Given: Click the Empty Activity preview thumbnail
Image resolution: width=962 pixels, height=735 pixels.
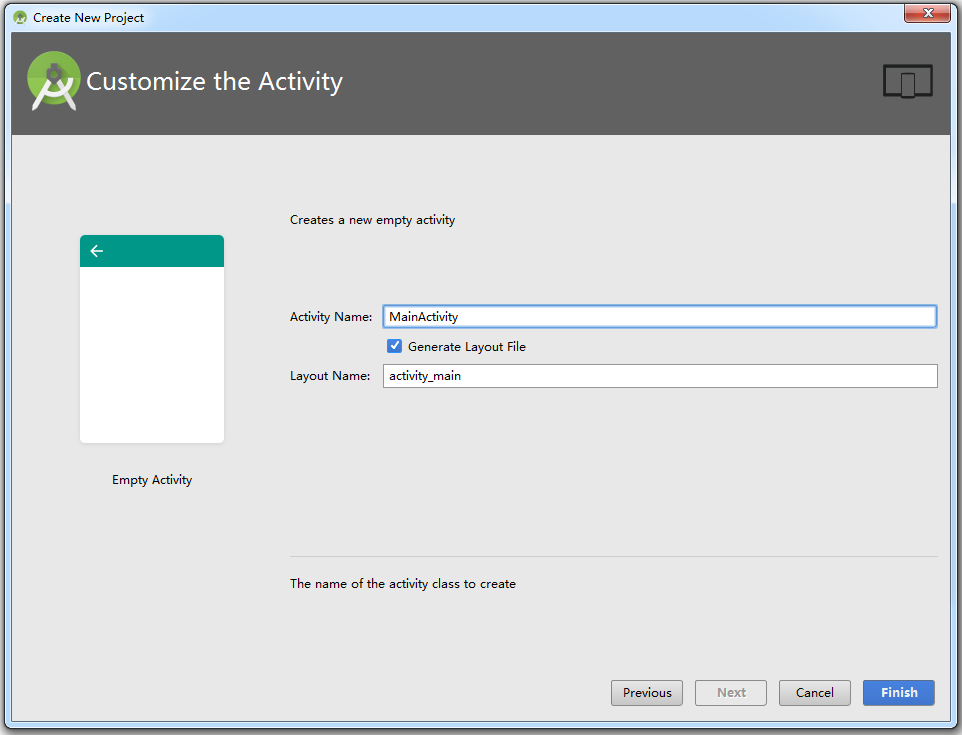Looking at the screenshot, I should [152, 339].
